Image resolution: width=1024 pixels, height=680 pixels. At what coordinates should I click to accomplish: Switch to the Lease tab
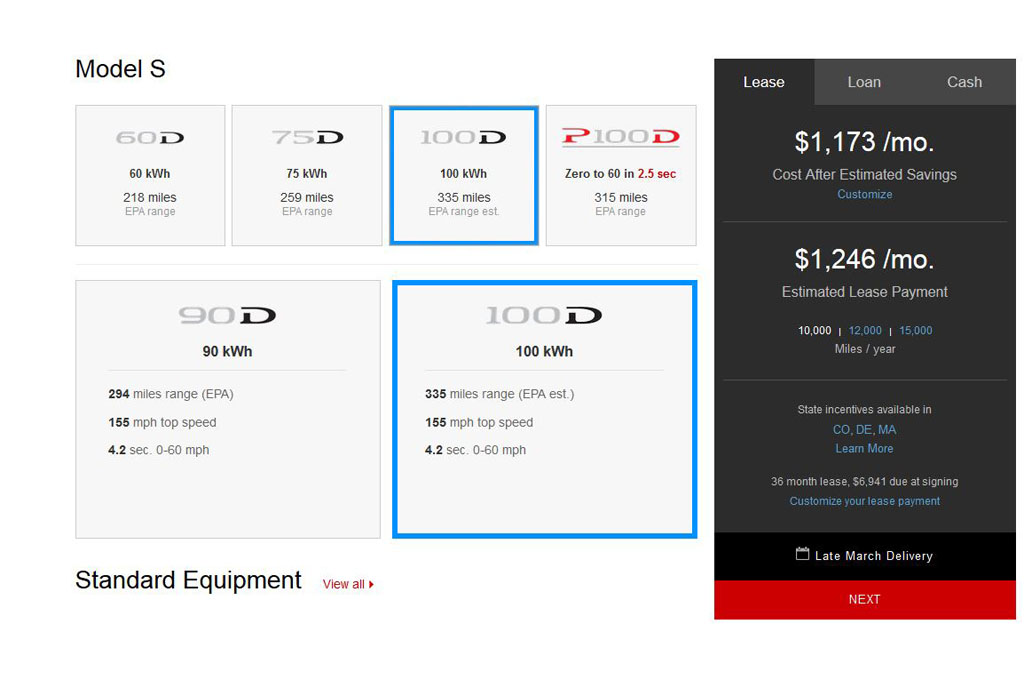[764, 82]
